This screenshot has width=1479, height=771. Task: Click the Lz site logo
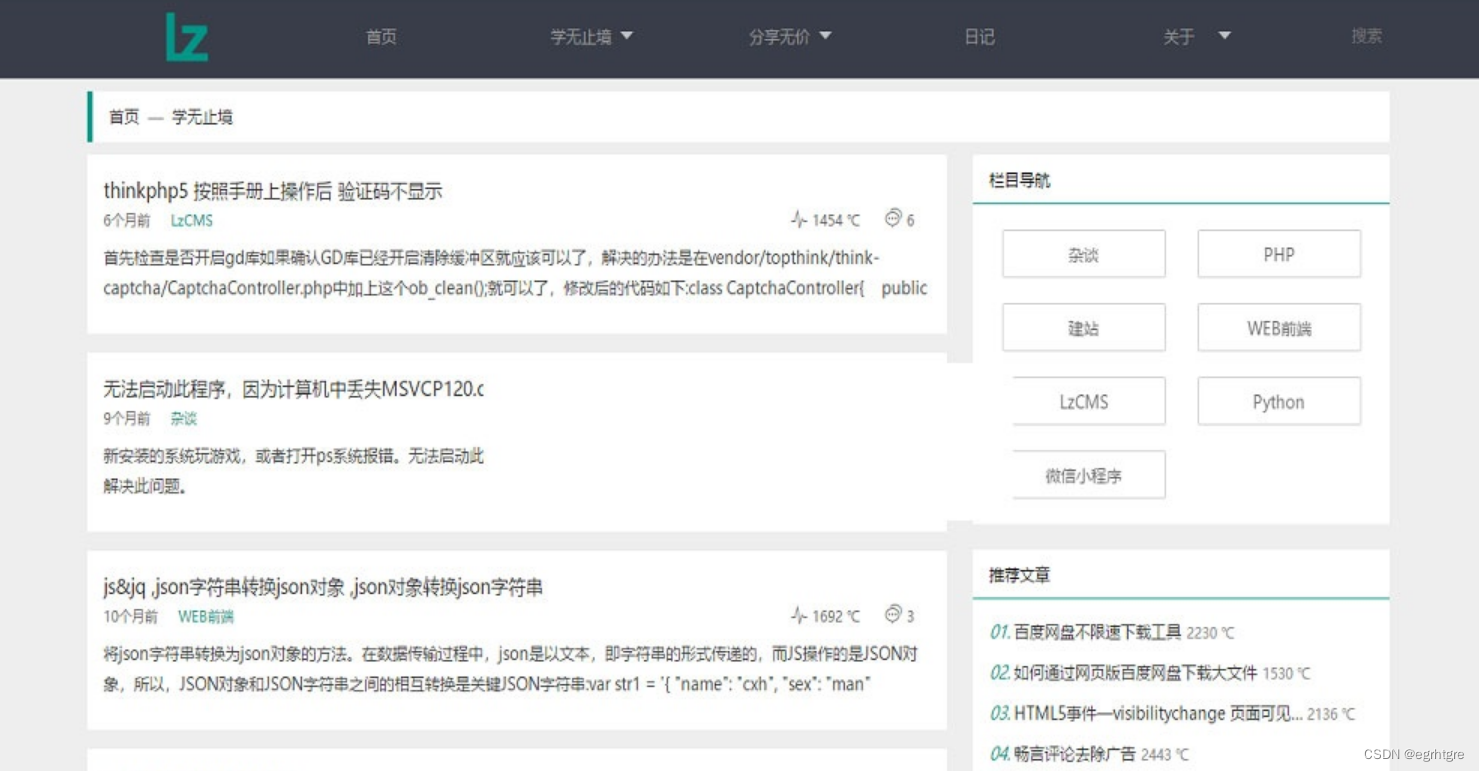pyautogui.click(x=187, y=37)
